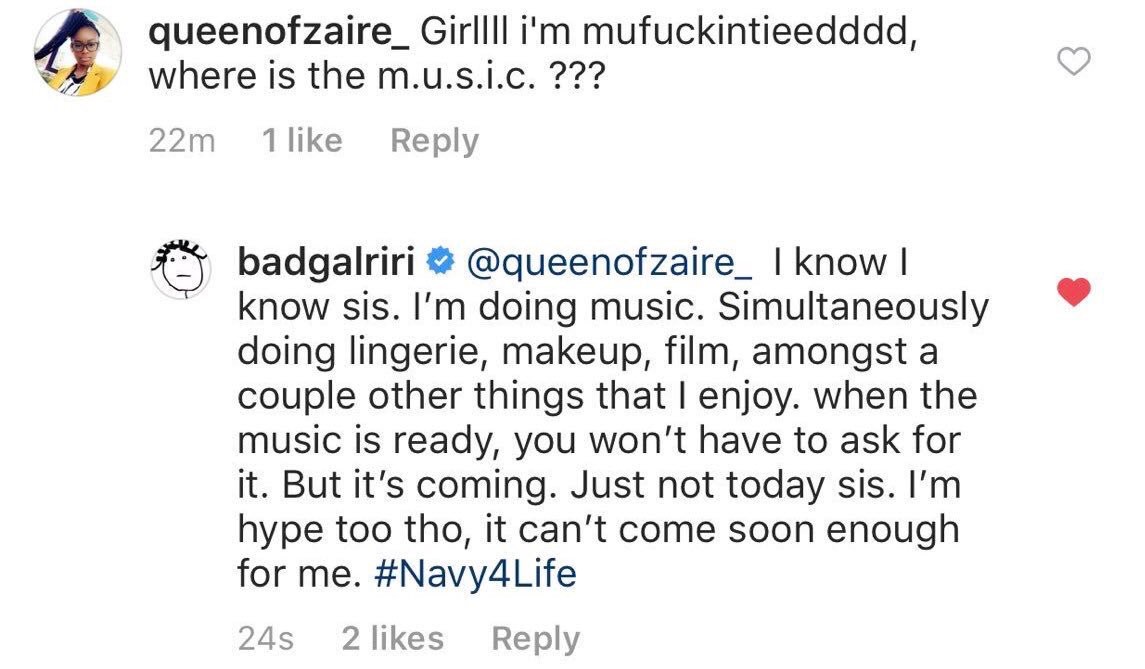Unlike badgalriri's reply via red heart
Image resolution: width=1145 pixels, height=669 pixels.
click(1073, 292)
